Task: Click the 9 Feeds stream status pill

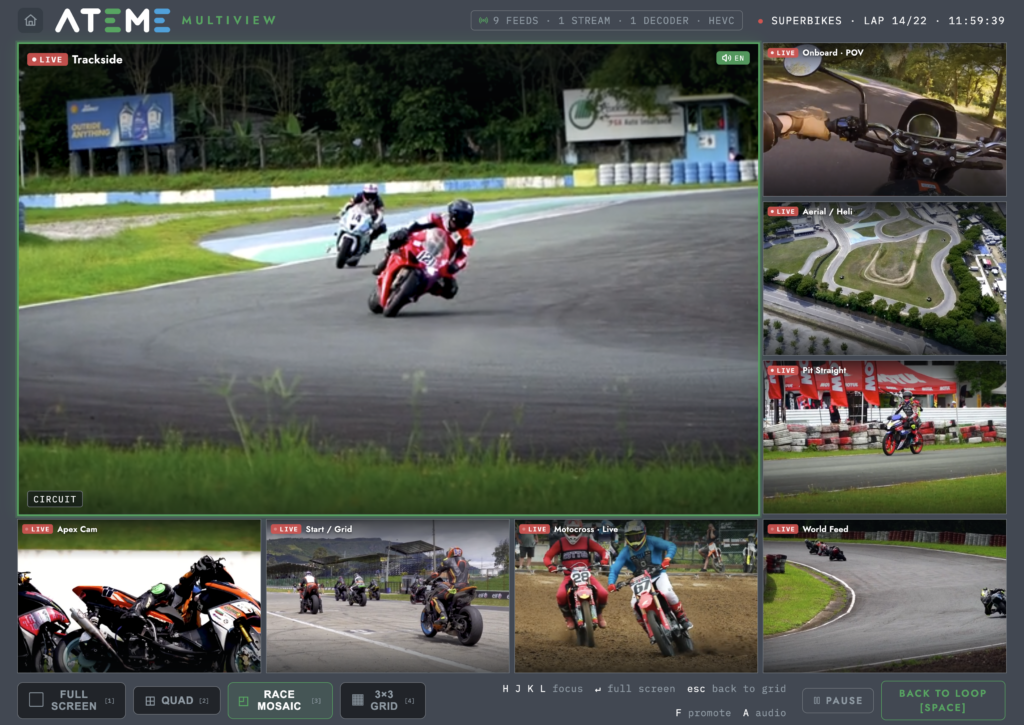Action: point(607,20)
